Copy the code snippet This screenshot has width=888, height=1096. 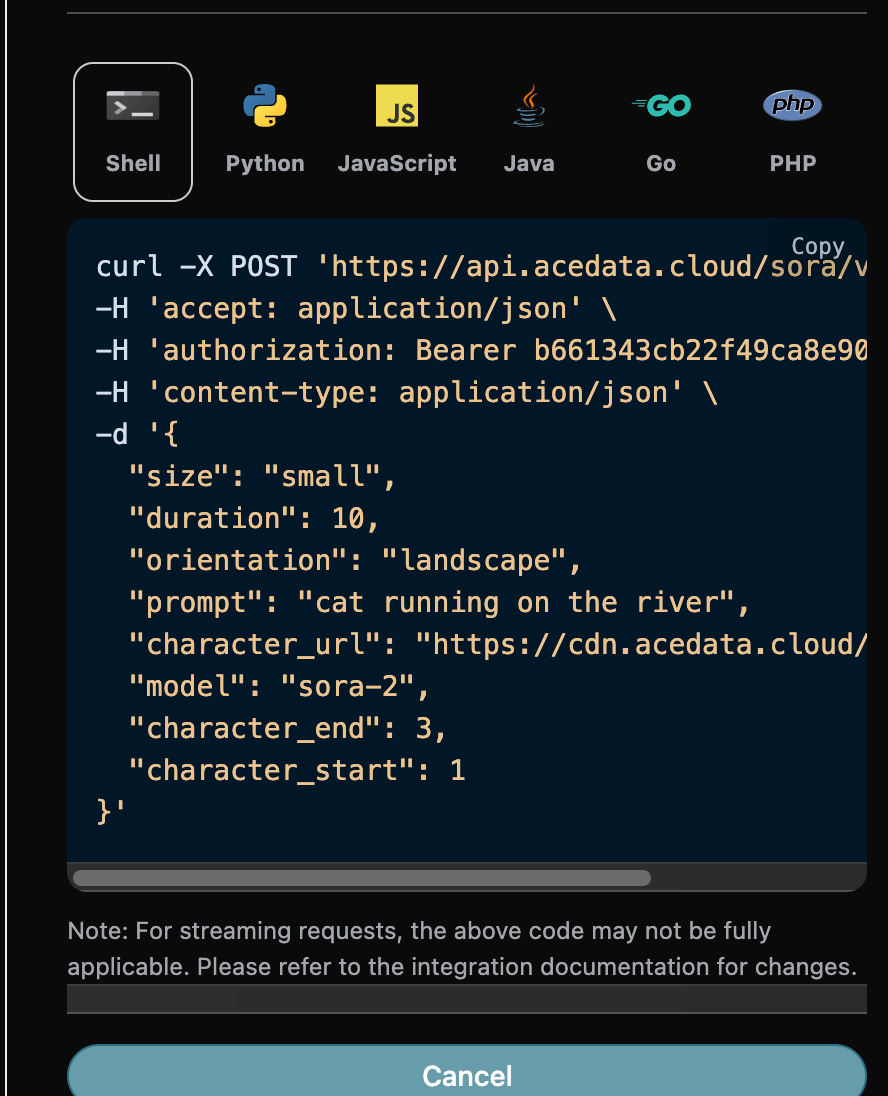[817, 246]
